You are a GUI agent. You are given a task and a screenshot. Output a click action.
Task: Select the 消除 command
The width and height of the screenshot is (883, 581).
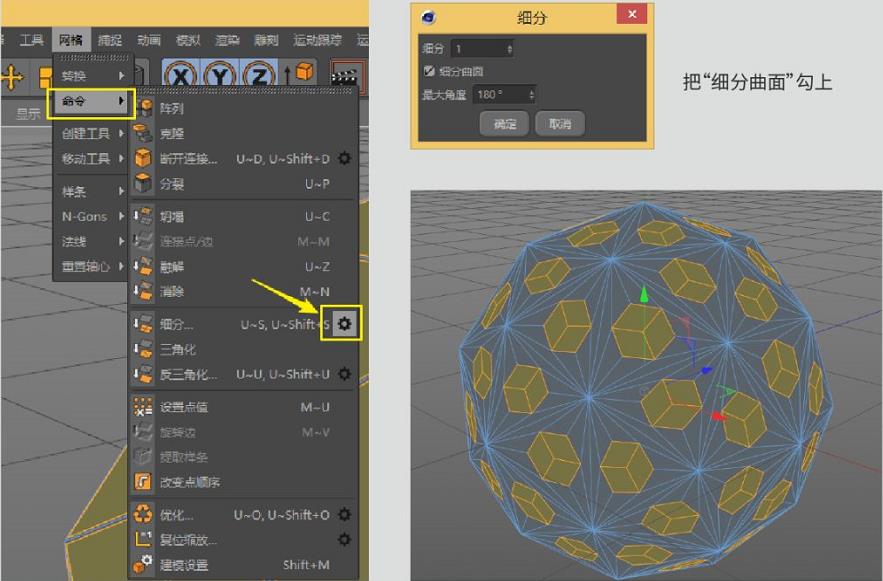pyautogui.click(x=243, y=292)
